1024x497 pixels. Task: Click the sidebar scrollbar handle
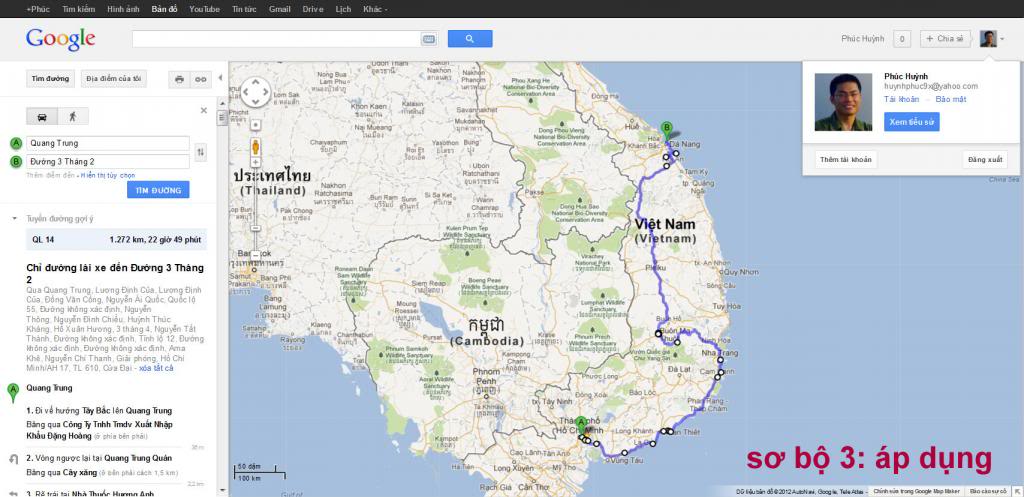(x=222, y=118)
